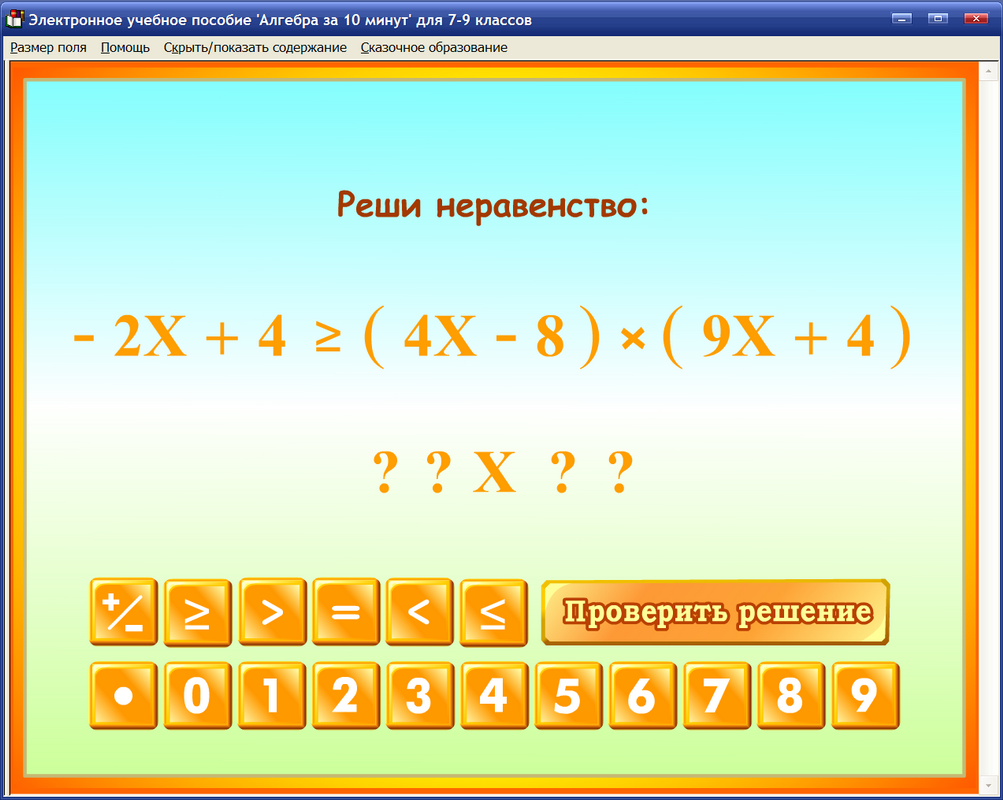Click the decimal point key

coord(124,695)
